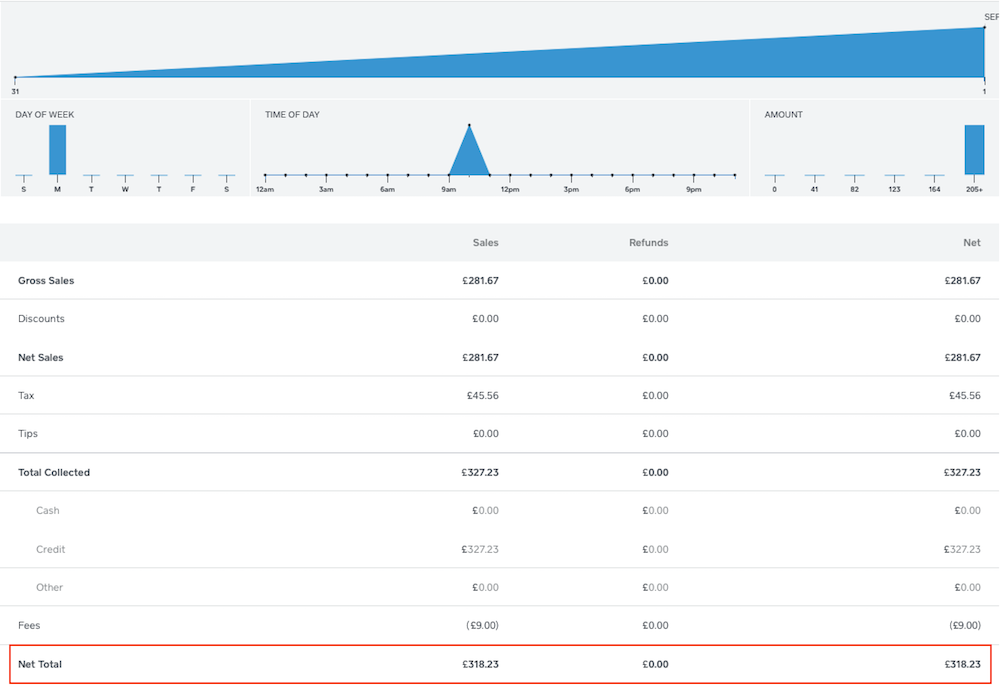Select the Sales column header
The height and width of the screenshot is (694, 1000).
[485, 243]
